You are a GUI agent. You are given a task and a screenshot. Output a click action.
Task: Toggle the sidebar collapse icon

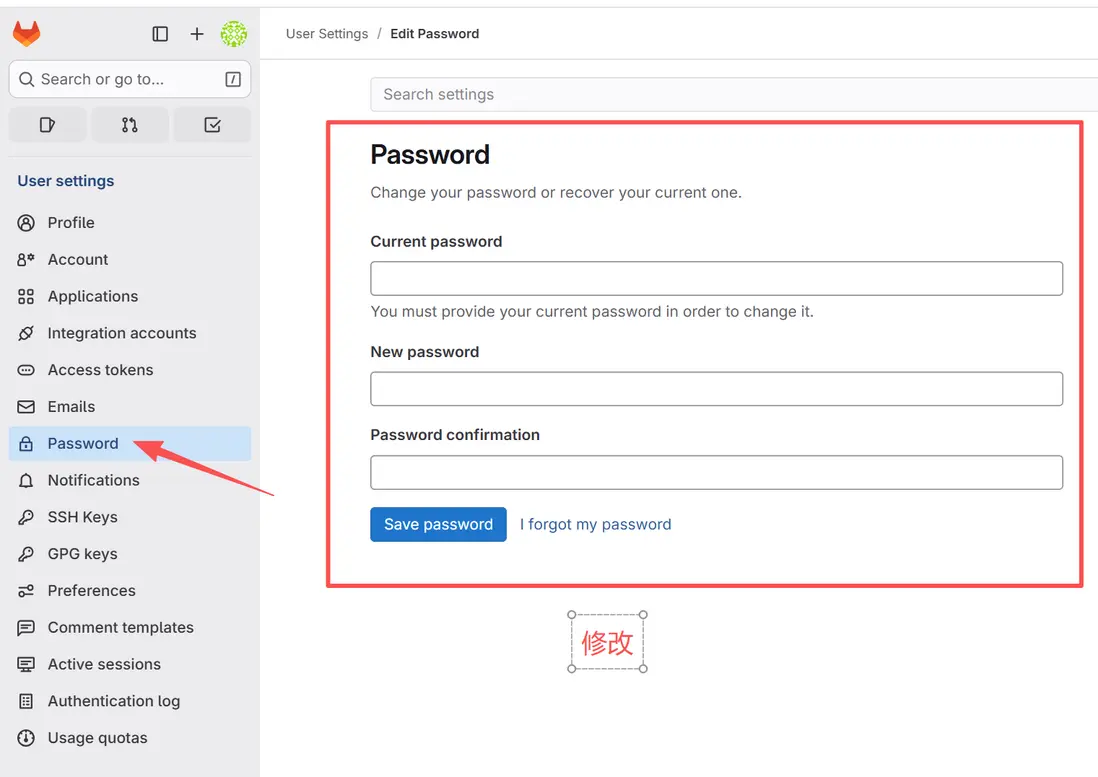[x=160, y=34]
